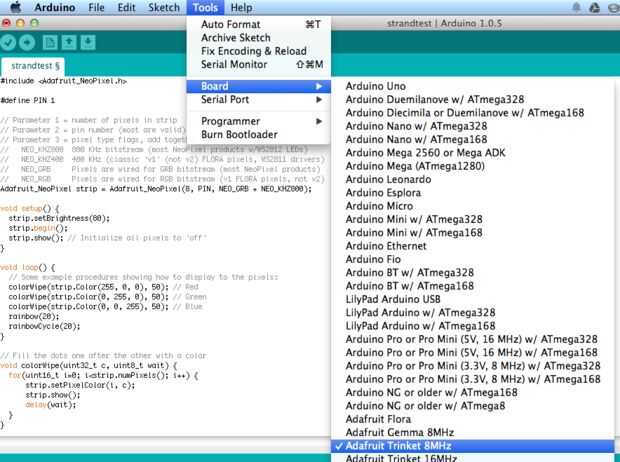This screenshot has height=462, width=620.
Task: Select Arduino Duemilanove w/ ATmega328
Action: coord(473,100)
